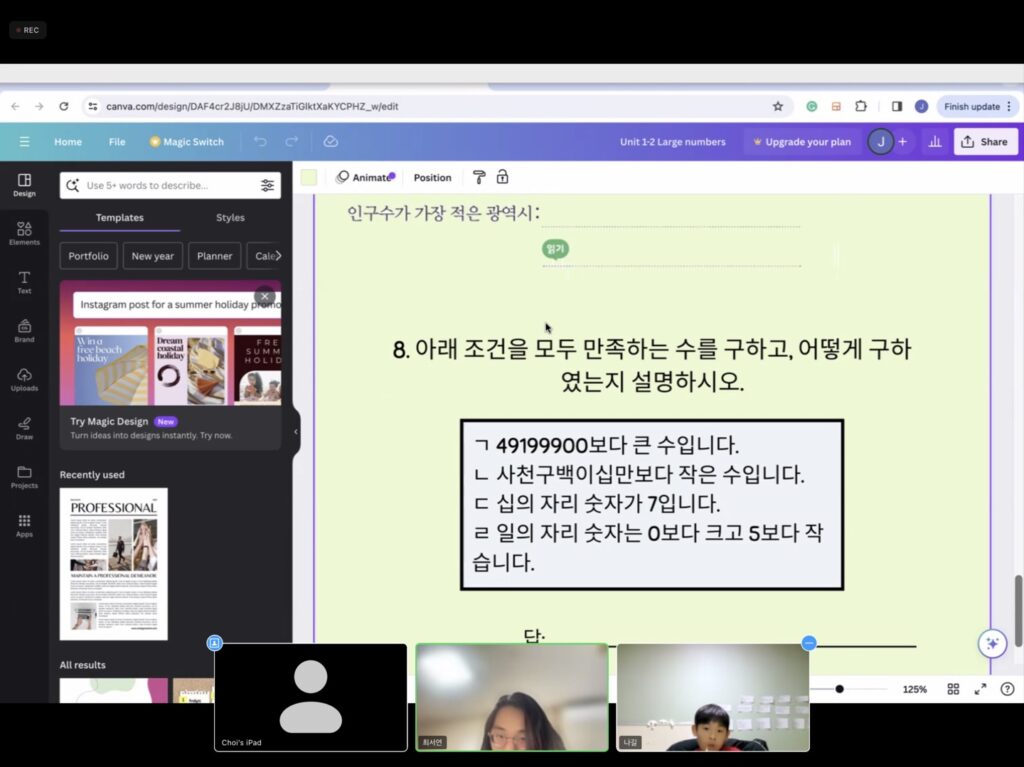Click Upgrade your plan

[802, 142]
